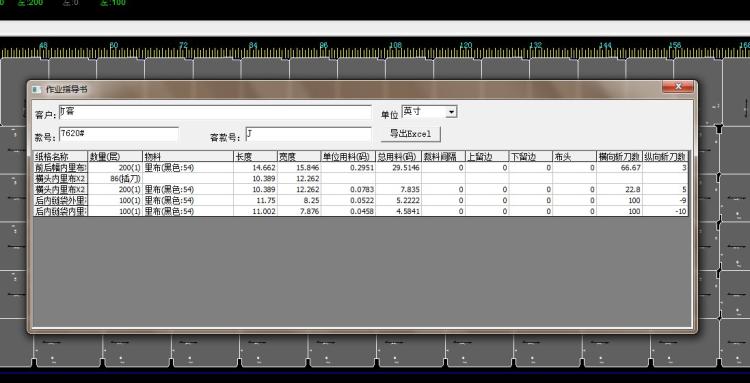750x383 pixels.
Task: Click the 单位用料(码) column header
Action: point(348,156)
